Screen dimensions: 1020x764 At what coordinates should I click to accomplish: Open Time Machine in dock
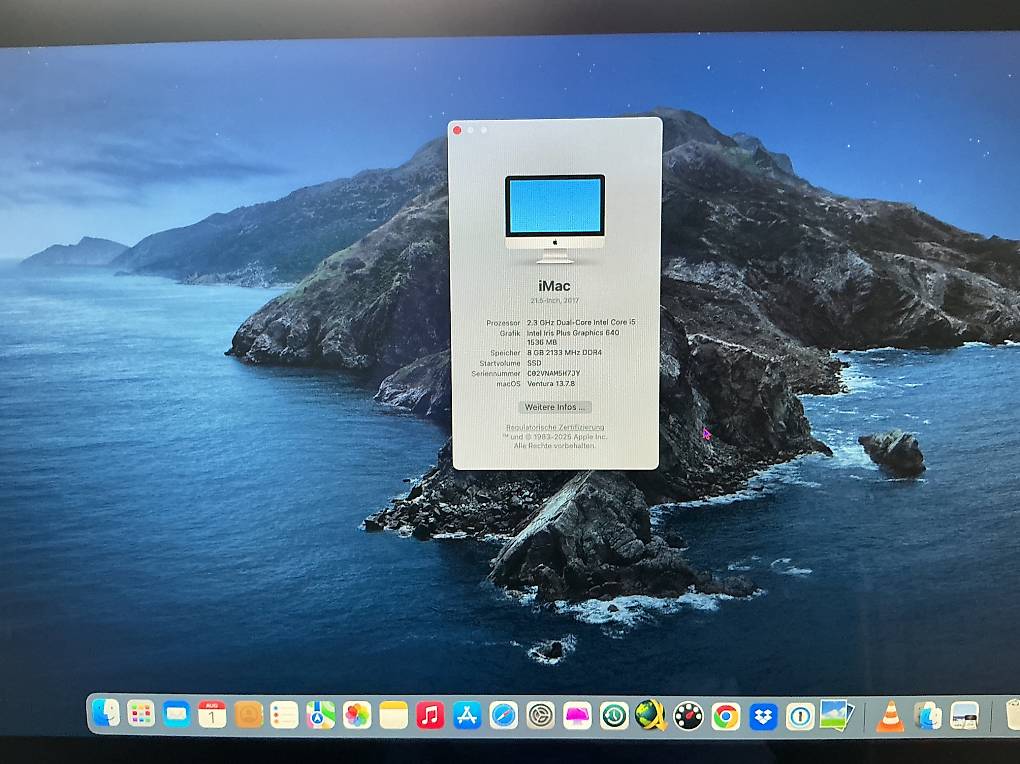point(614,716)
